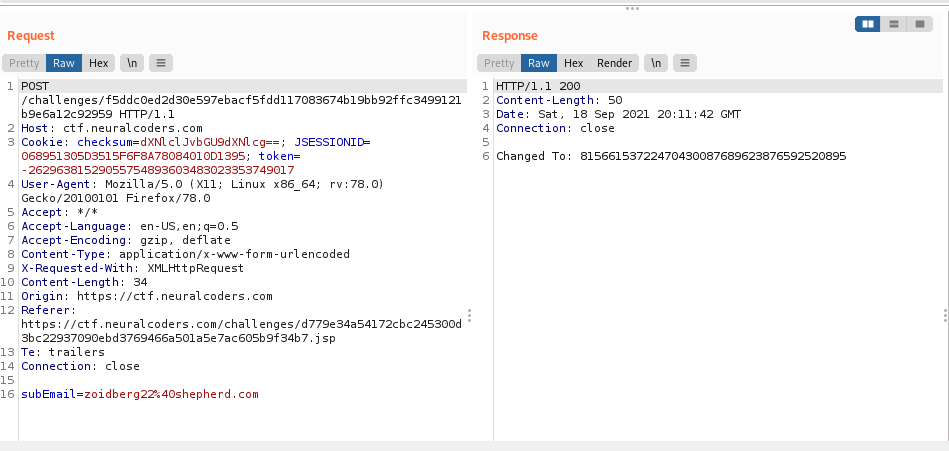Viewport: 949px width, 451px height.
Task: Select the side-by-side split layout icon
Action: (x=868, y=24)
